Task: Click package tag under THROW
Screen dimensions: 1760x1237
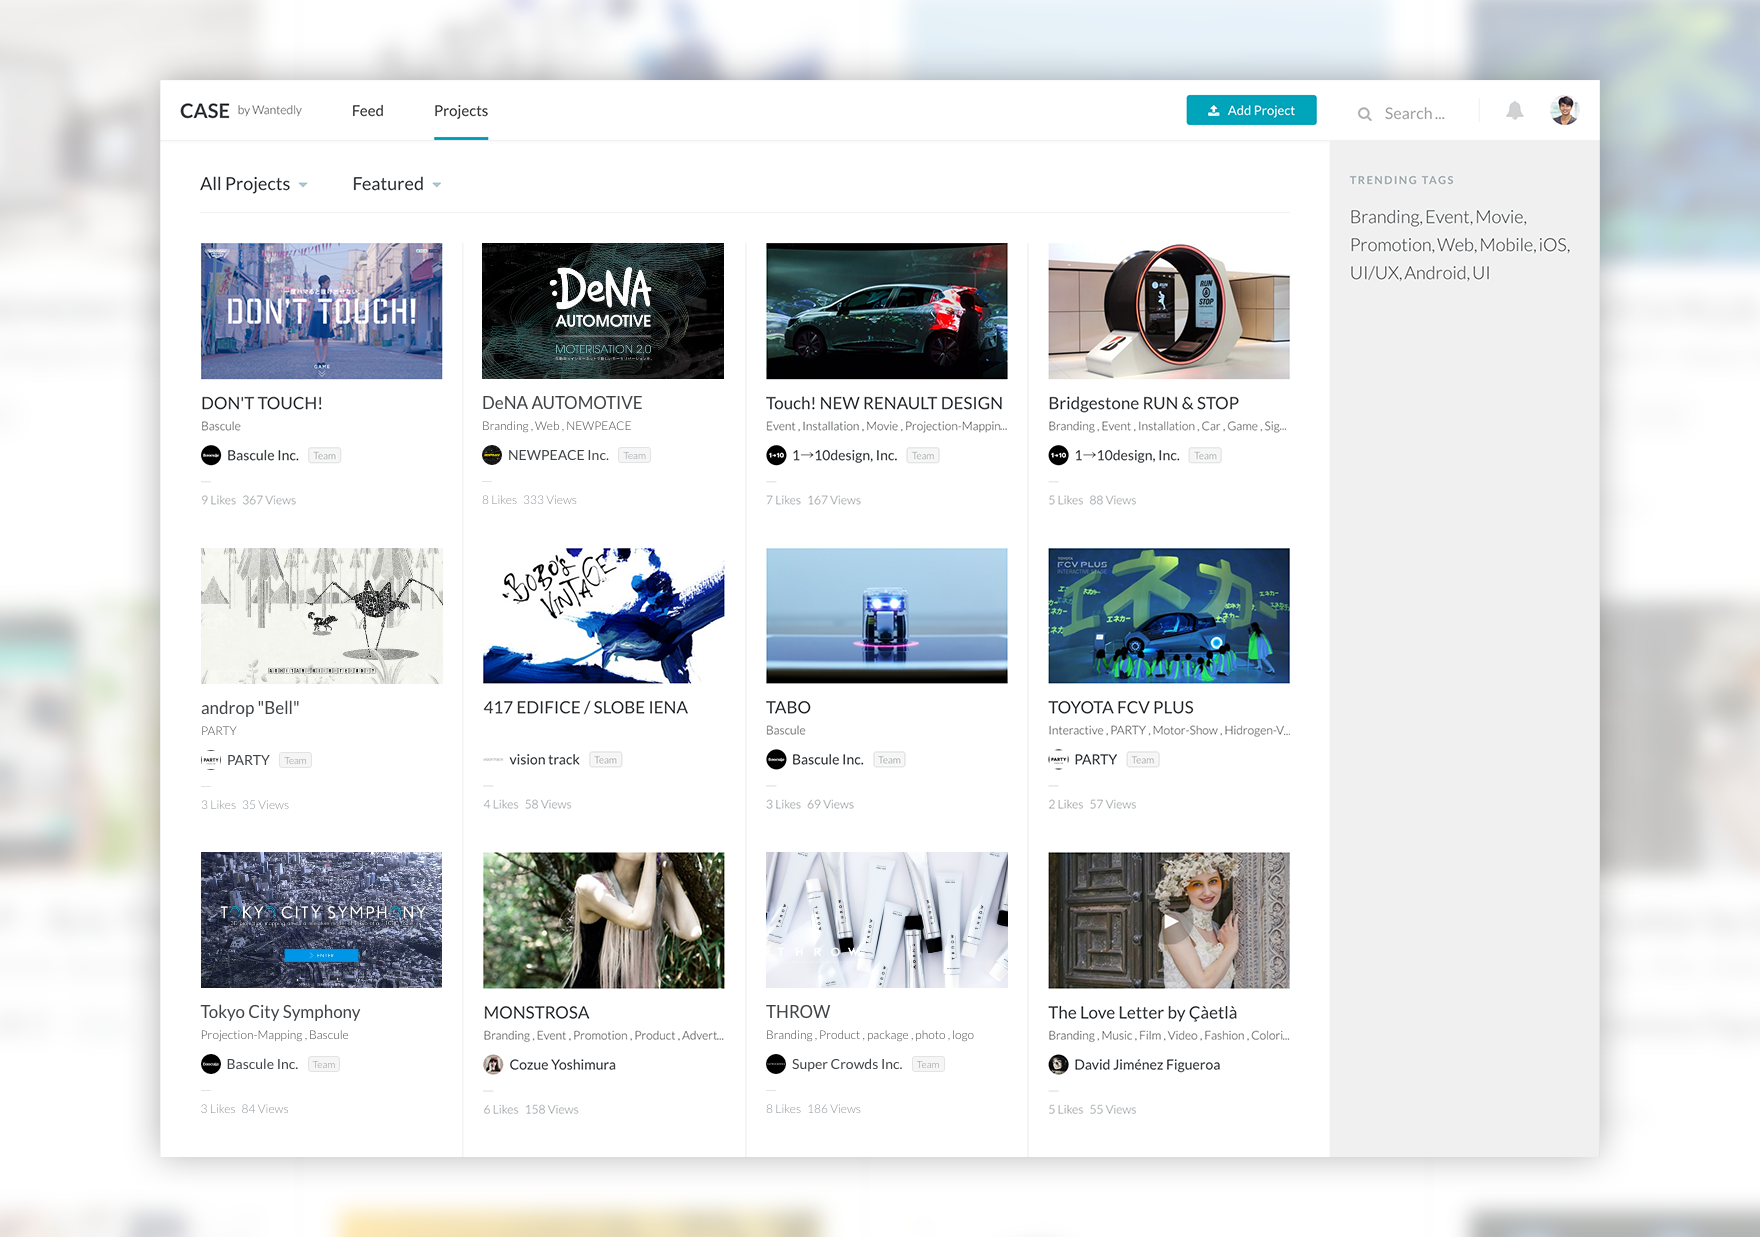Action: pyautogui.click(x=888, y=1035)
